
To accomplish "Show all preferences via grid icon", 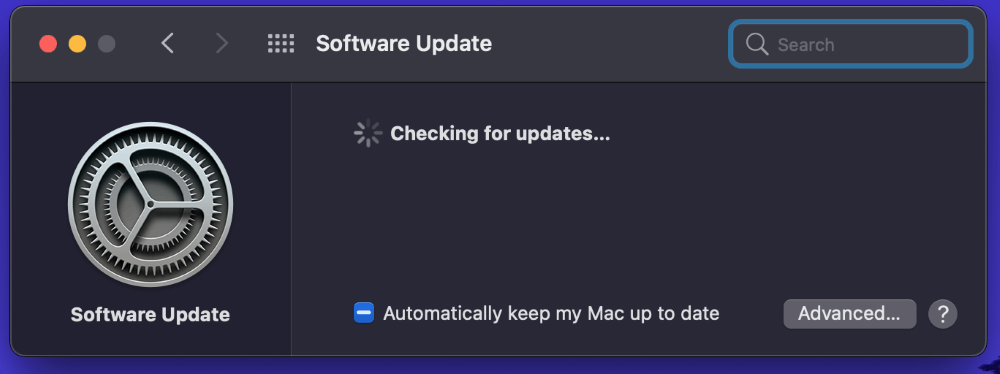I will [281, 43].
